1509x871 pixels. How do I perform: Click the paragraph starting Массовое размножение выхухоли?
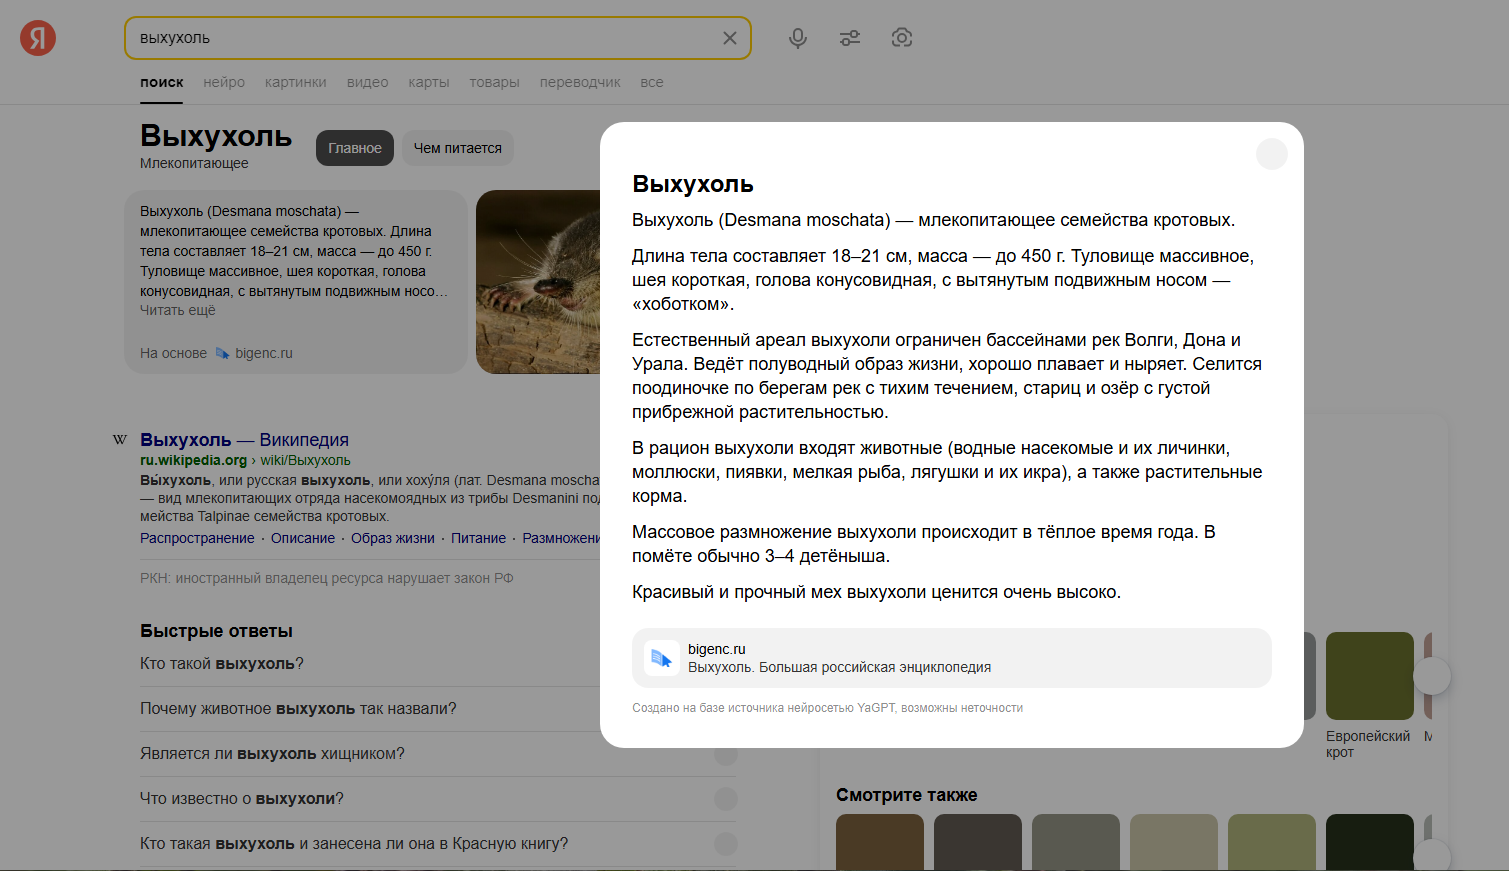click(x=924, y=544)
